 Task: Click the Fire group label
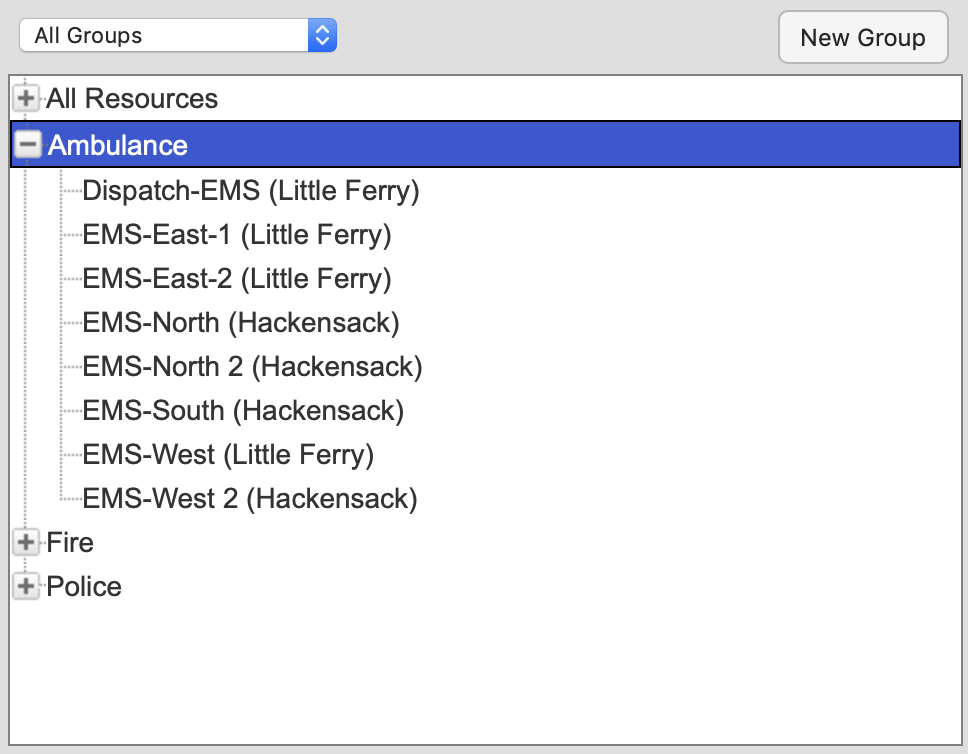[70, 541]
